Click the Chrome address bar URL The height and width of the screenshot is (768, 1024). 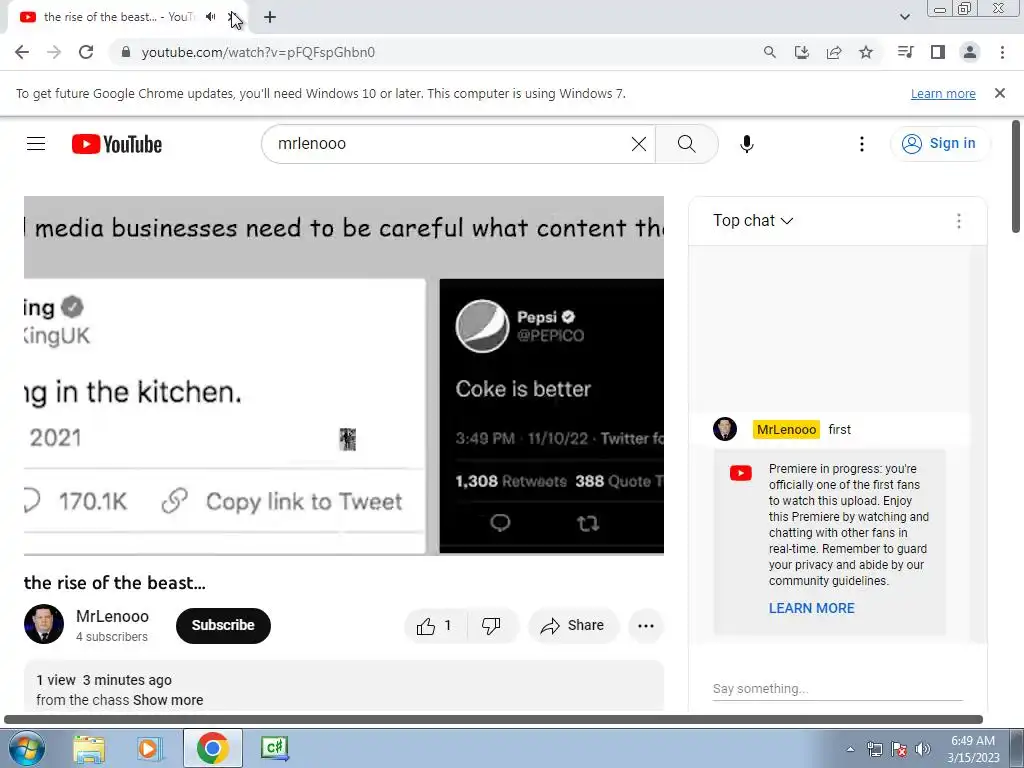click(x=259, y=52)
